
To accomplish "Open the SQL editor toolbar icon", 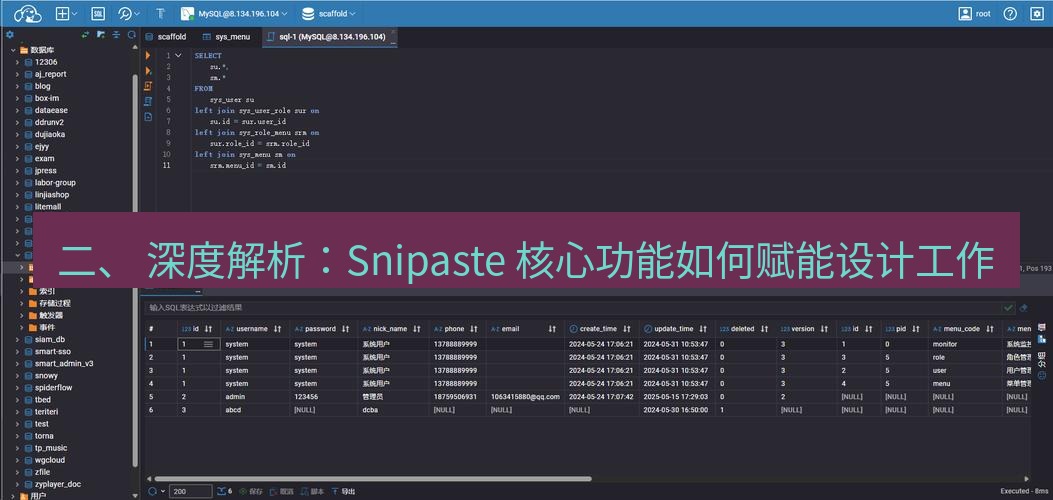I will [97, 13].
